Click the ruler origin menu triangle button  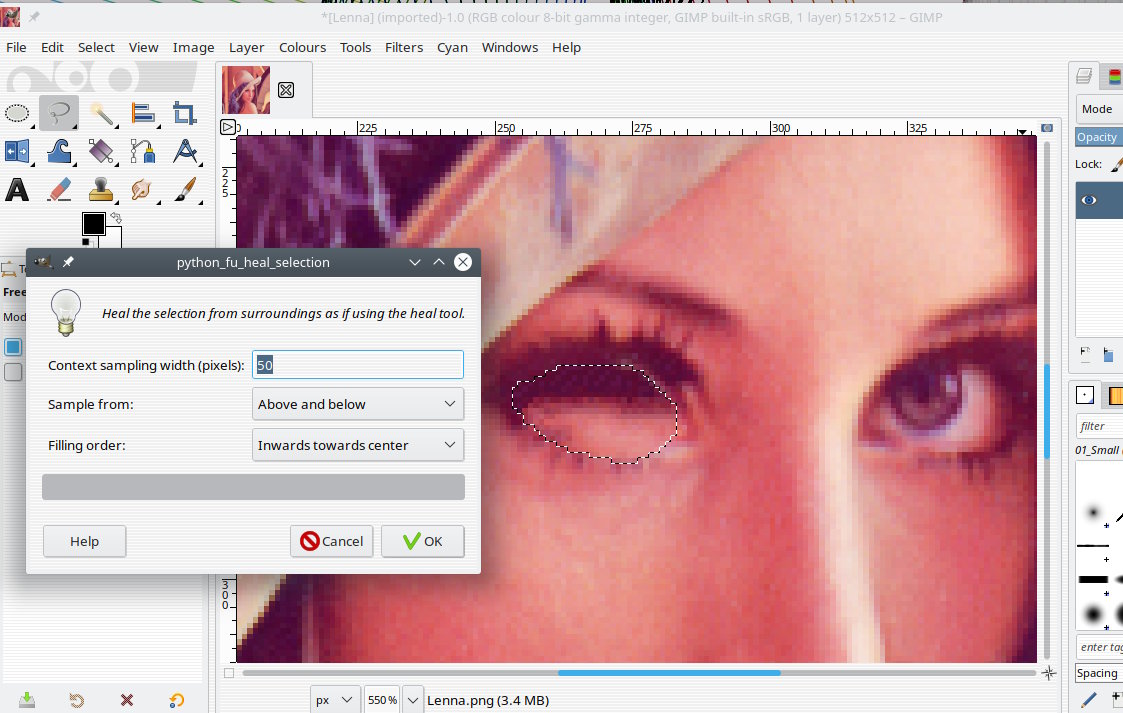228,127
